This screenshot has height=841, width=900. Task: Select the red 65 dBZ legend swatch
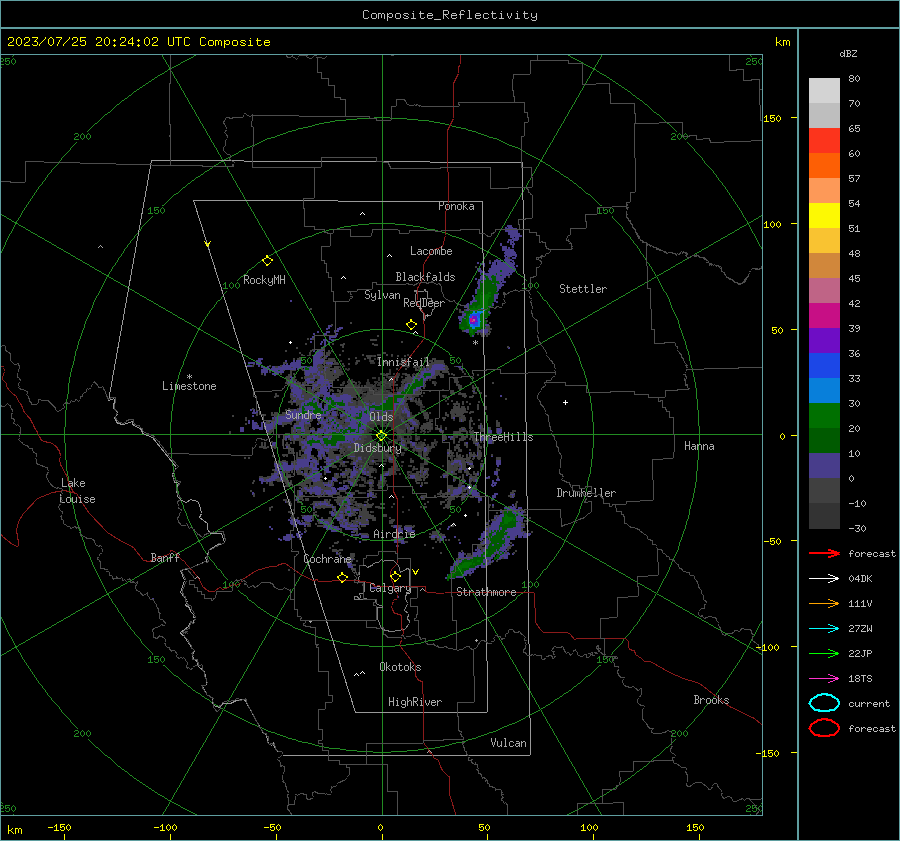click(x=824, y=140)
